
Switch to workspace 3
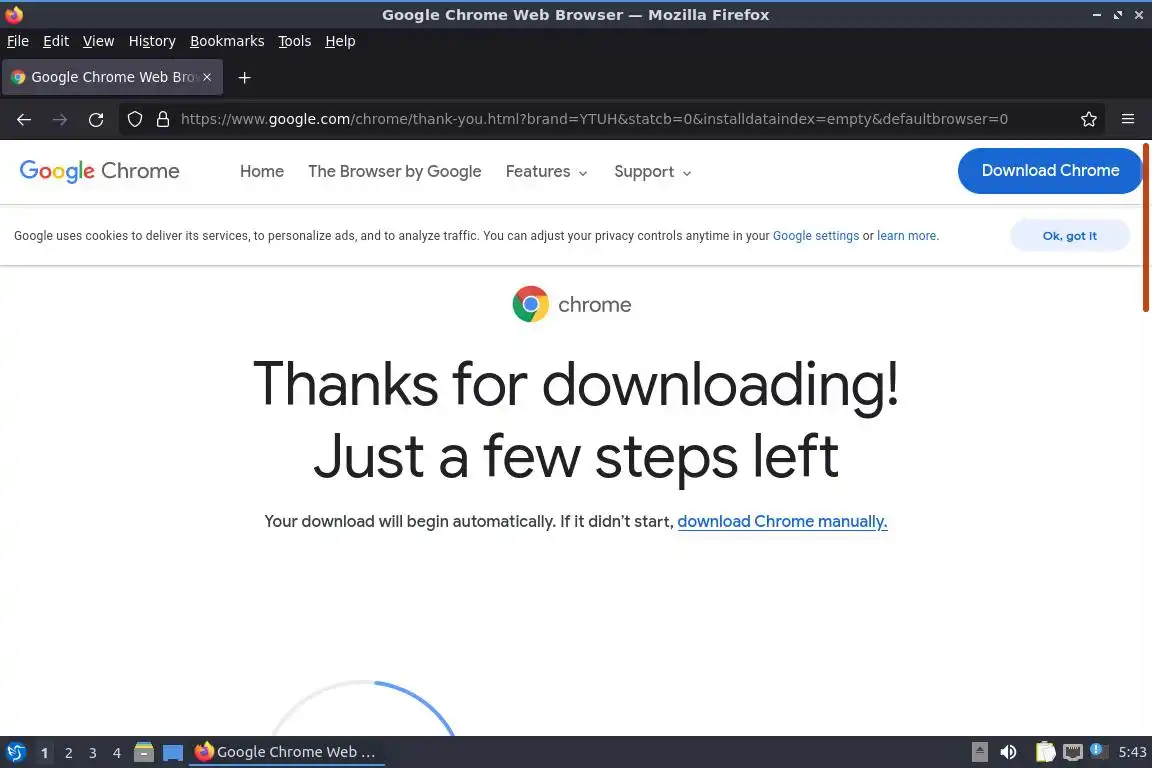pos(93,753)
